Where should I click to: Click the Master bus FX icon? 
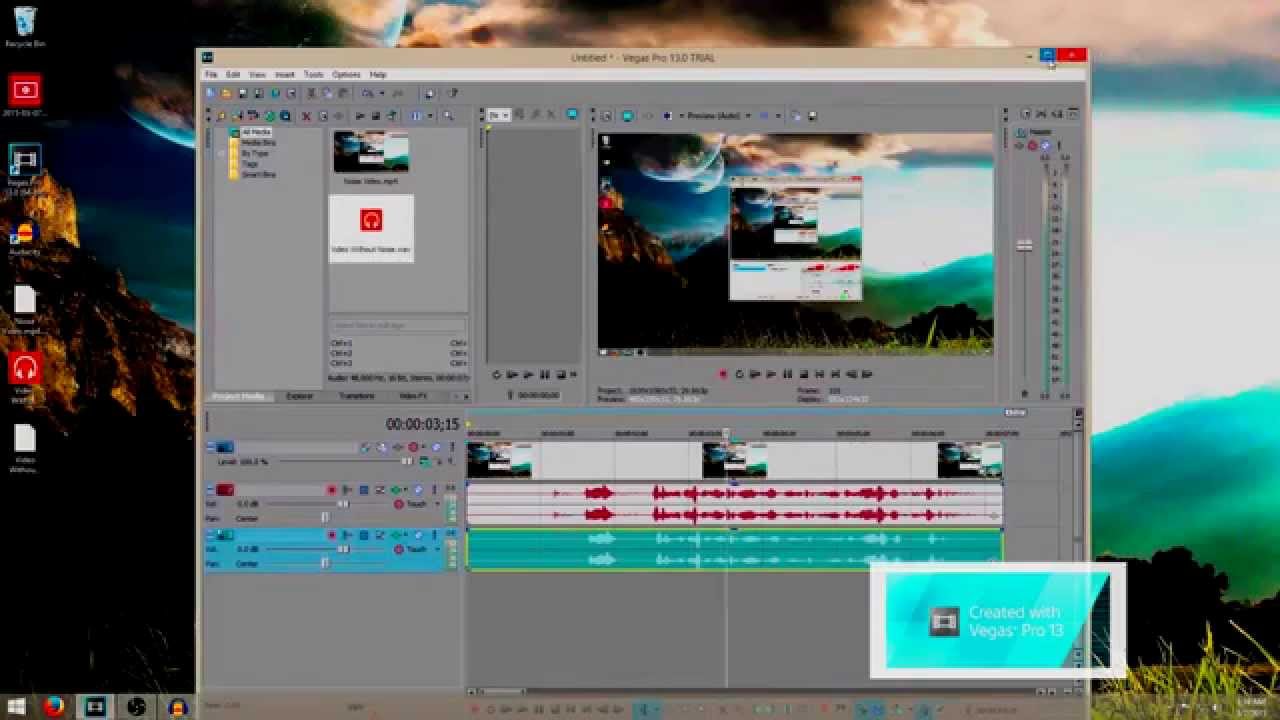click(x=1019, y=145)
